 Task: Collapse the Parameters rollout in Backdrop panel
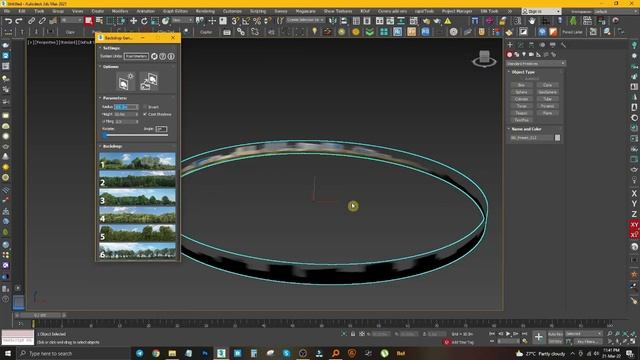tap(115, 98)
